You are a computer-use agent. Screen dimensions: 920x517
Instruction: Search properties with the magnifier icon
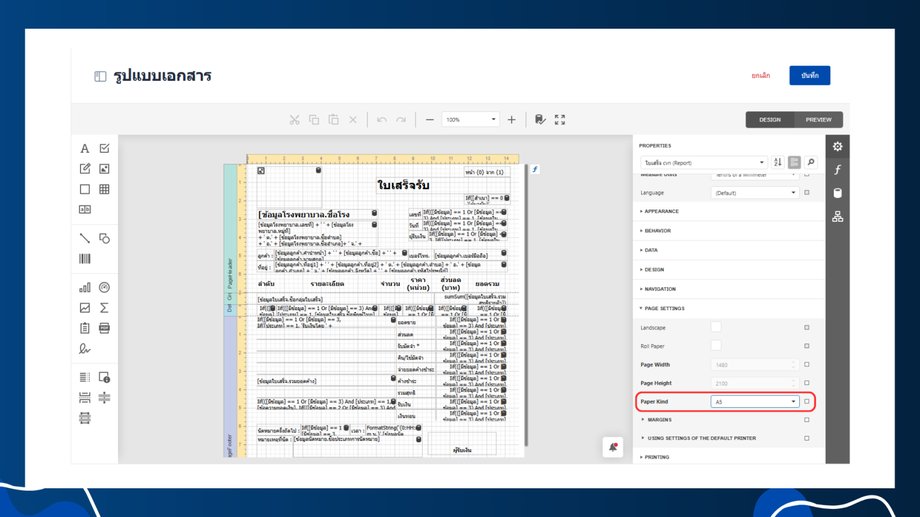(x=811, y=162)
